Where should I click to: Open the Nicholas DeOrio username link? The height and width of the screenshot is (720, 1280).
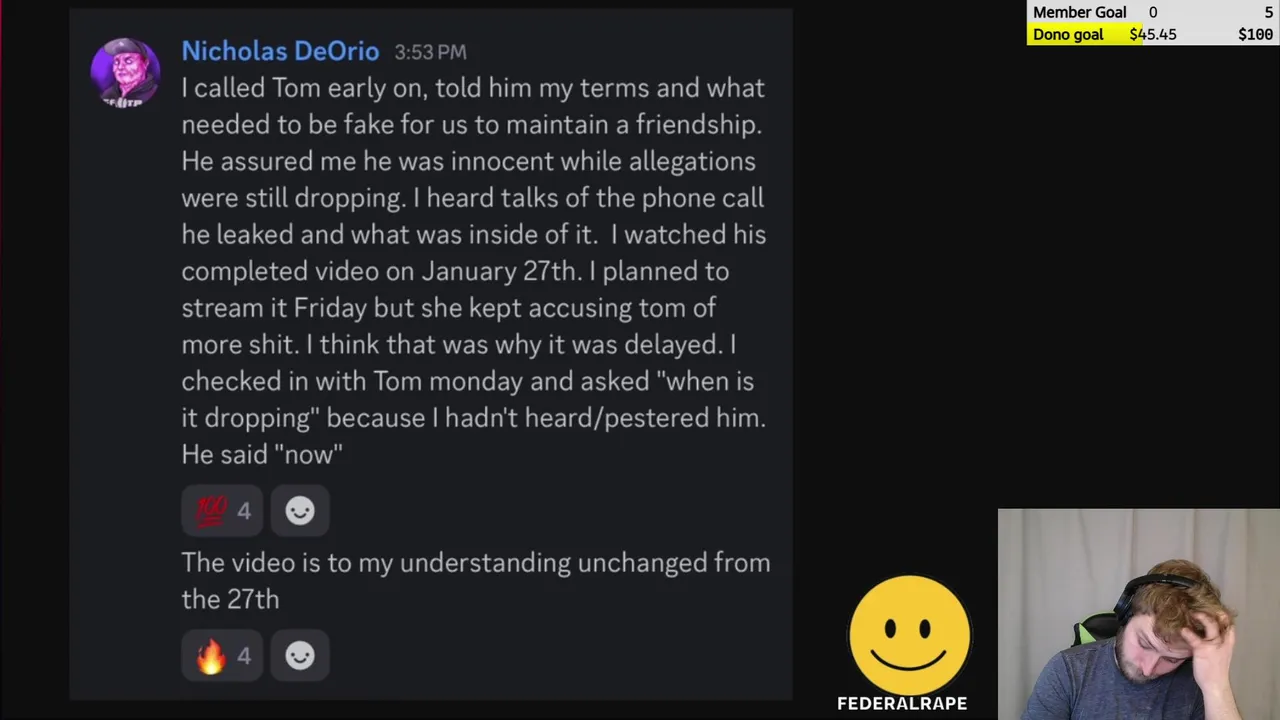pos(280,51)
